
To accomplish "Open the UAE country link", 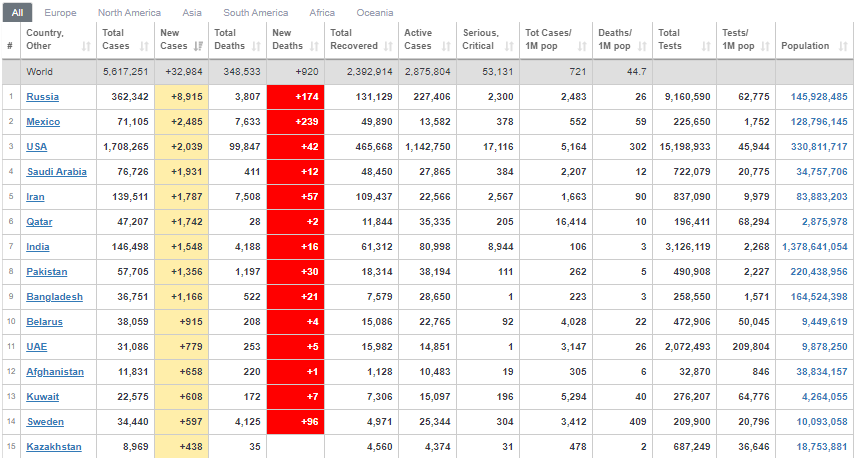I will (x=36, y=347).
